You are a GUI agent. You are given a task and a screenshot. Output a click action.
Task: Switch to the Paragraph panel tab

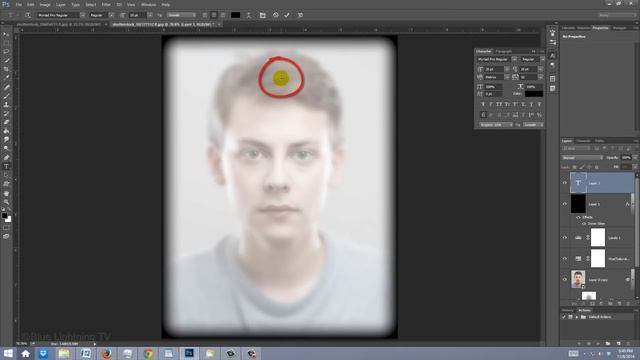pos(504,51)
